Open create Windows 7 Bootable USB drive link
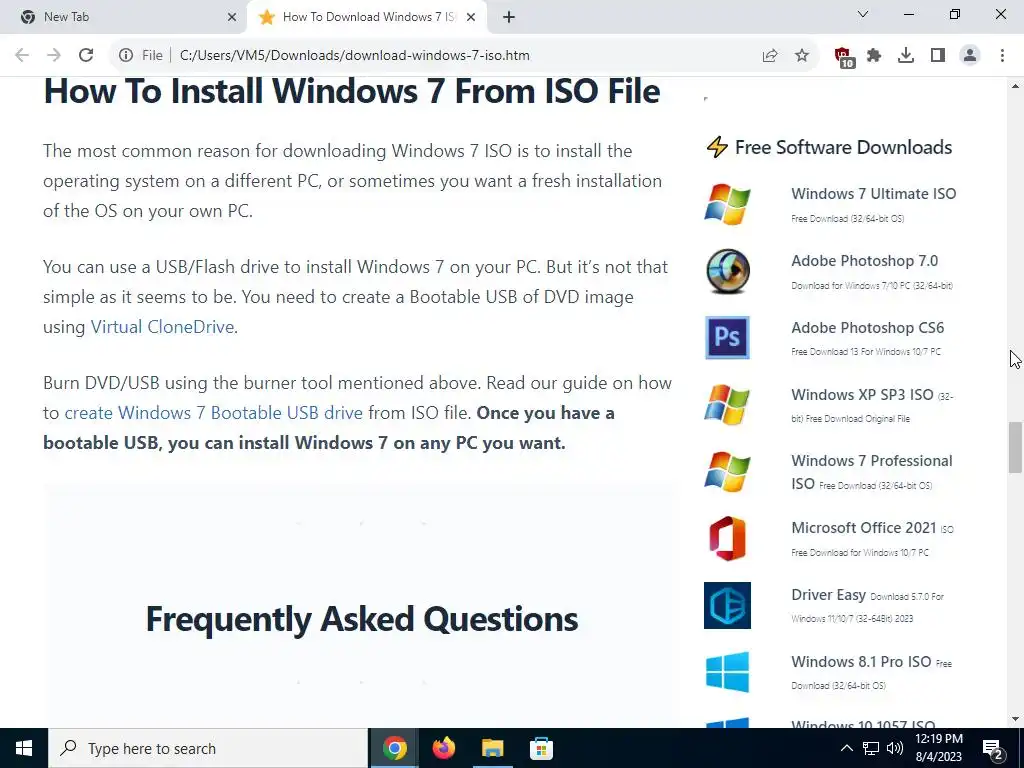 pyautogui.click(x=214, y=413)
